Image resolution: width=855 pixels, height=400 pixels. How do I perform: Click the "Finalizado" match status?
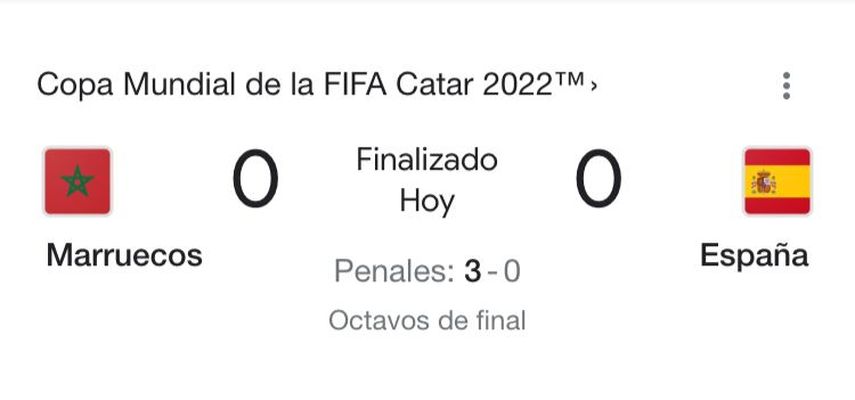point(427,160)
